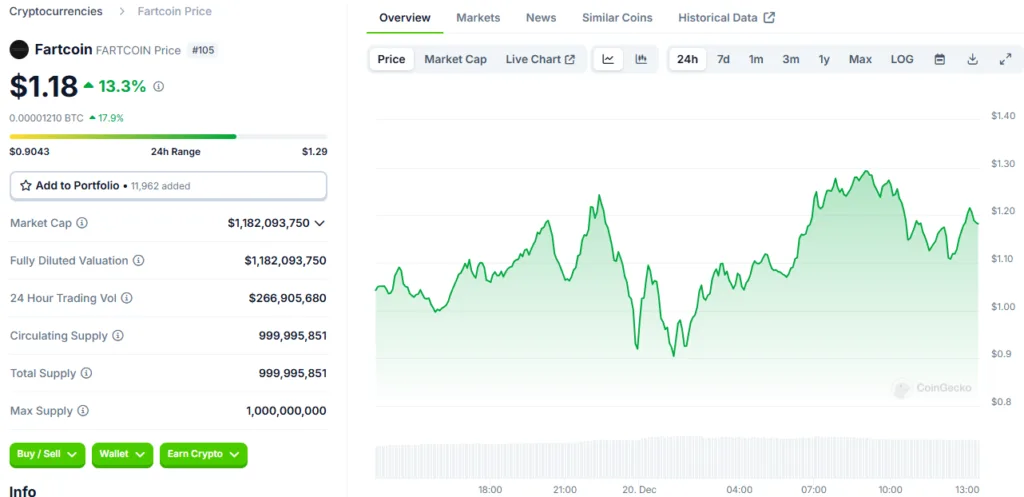
Task: Open the Buy / Sell dropdown
Action: pyautogui.click(x=47, y=454)
